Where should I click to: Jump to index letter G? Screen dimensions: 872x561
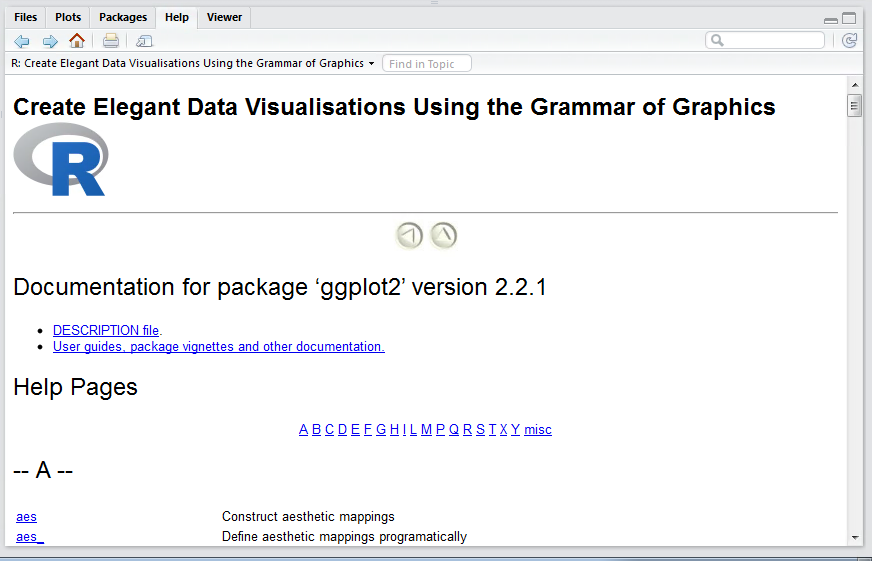coord(381,429)
